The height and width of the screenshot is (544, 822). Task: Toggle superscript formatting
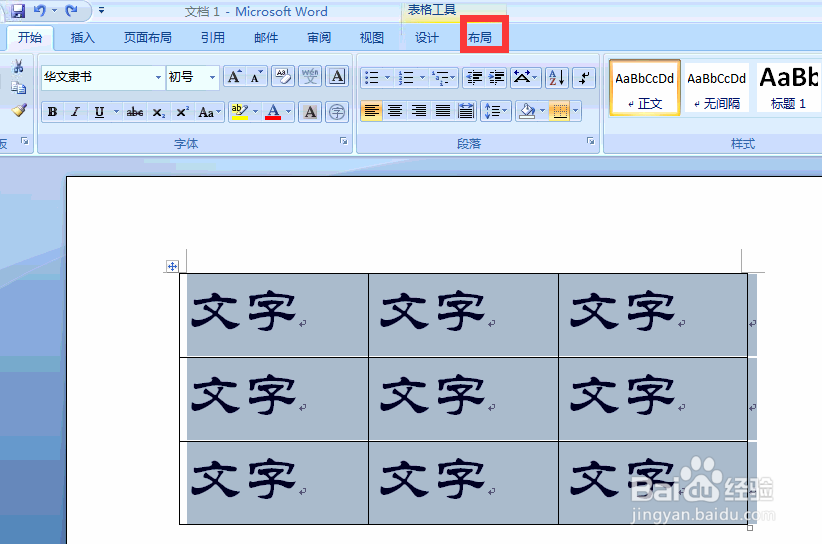pyautogui.click(x=182, y=112)
